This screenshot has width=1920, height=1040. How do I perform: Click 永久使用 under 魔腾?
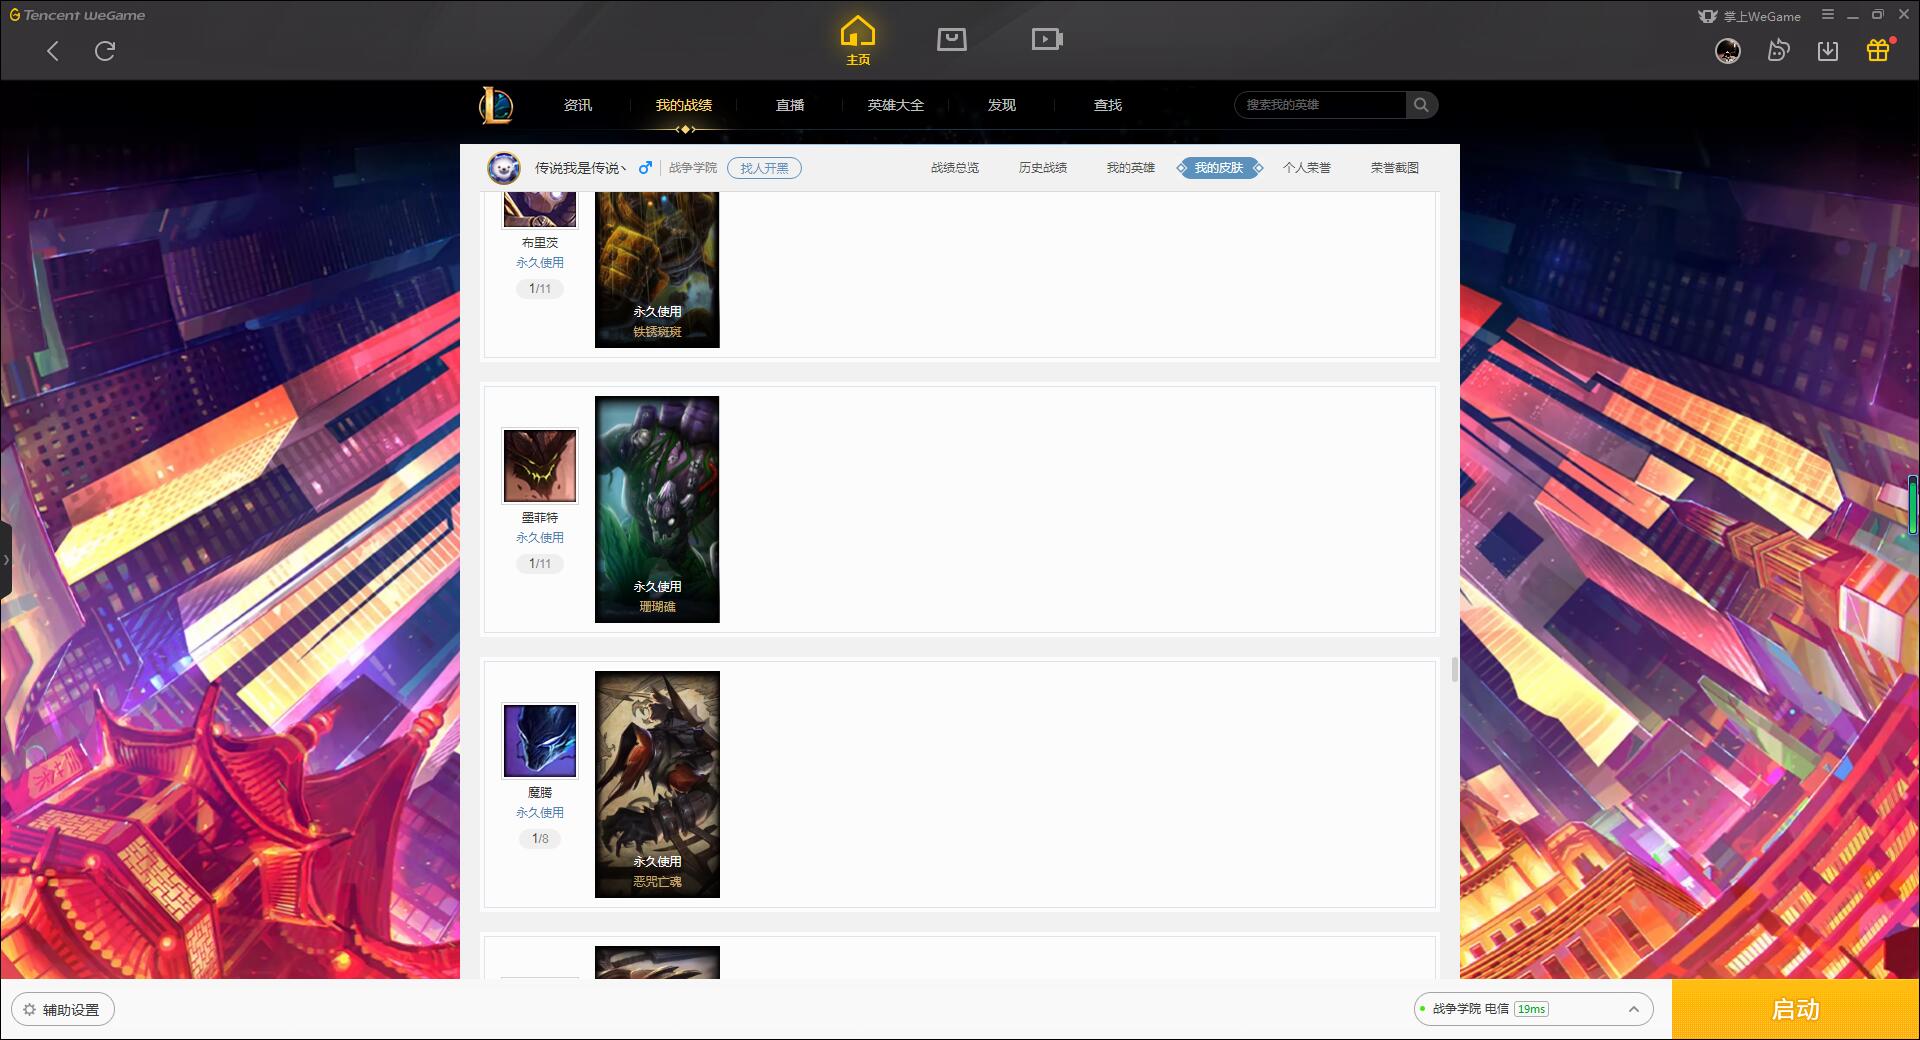click(x=540, y=813)
